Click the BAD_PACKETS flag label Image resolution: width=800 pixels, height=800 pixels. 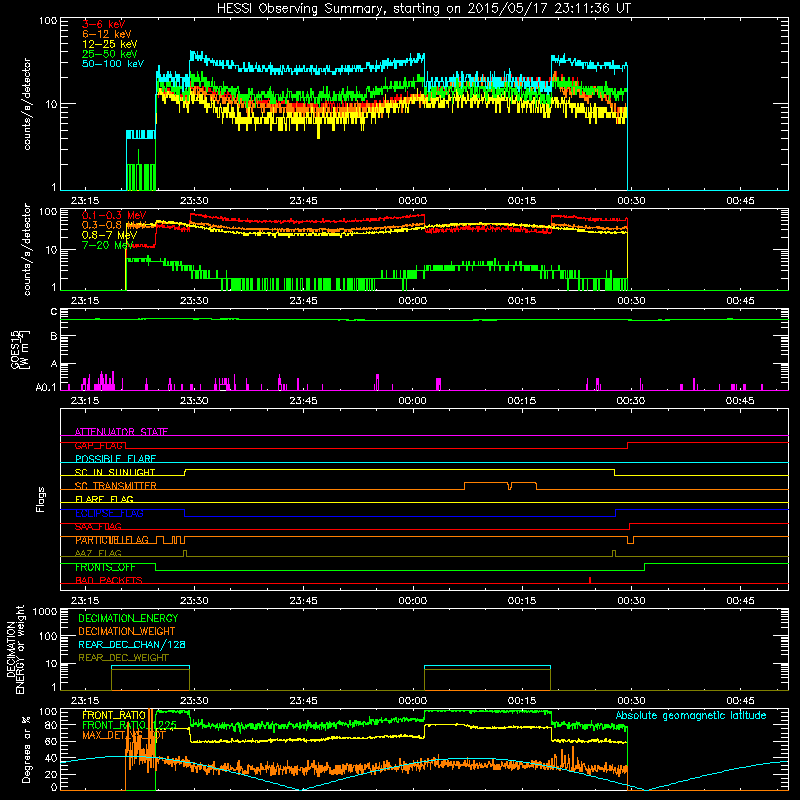109,581
